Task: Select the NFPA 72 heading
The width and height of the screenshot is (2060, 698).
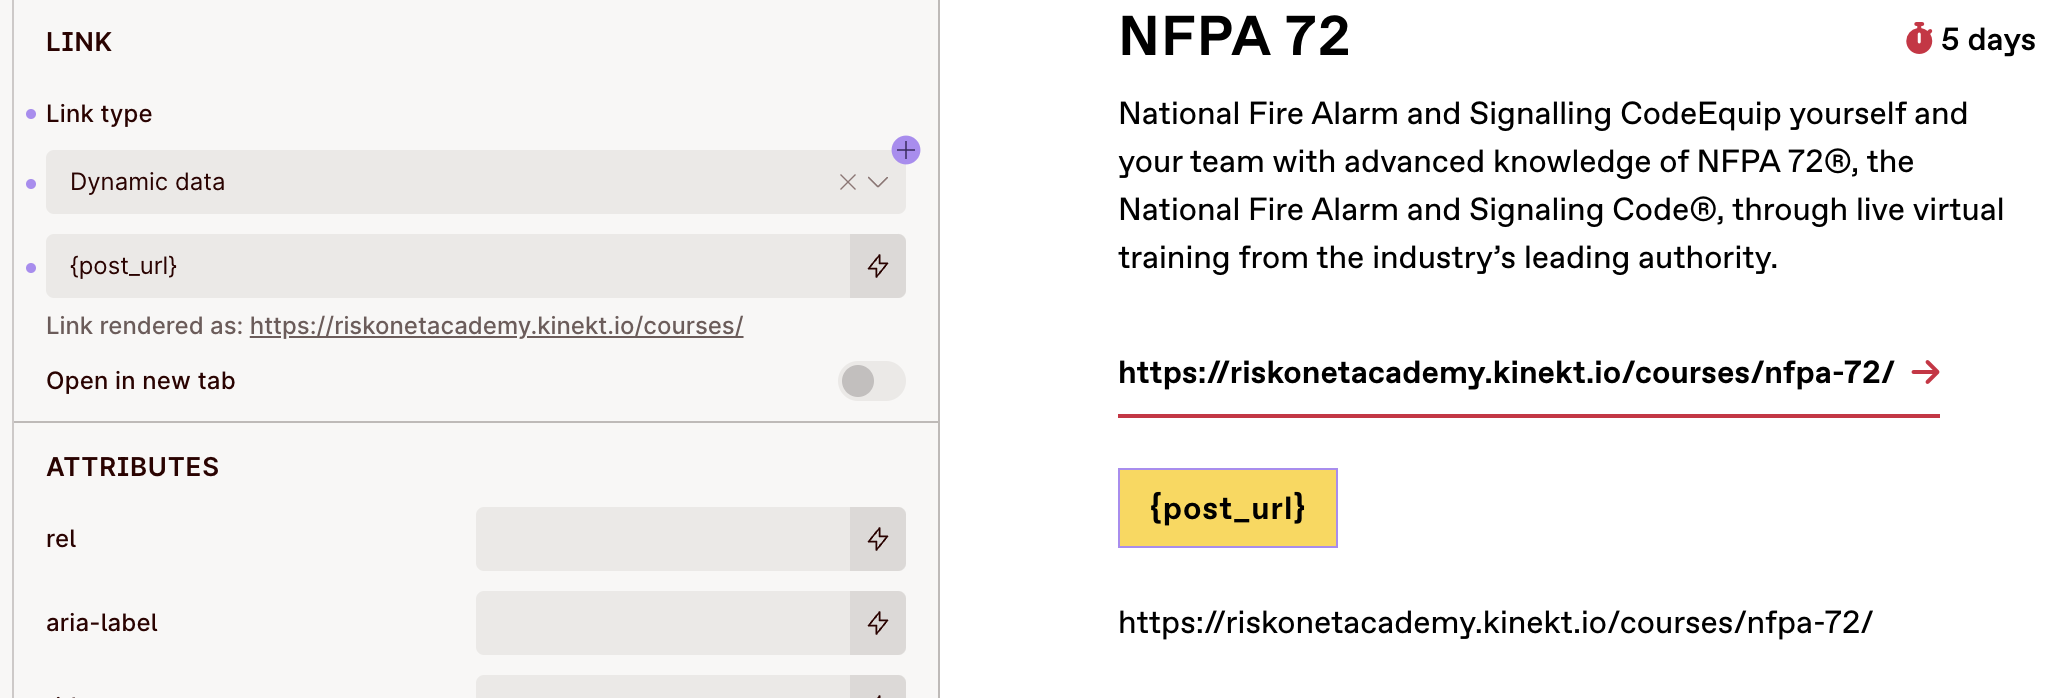Action: 1234,37
